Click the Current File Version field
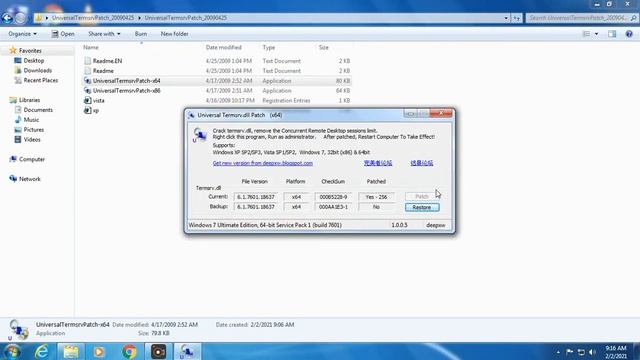 tap(256, 197)
